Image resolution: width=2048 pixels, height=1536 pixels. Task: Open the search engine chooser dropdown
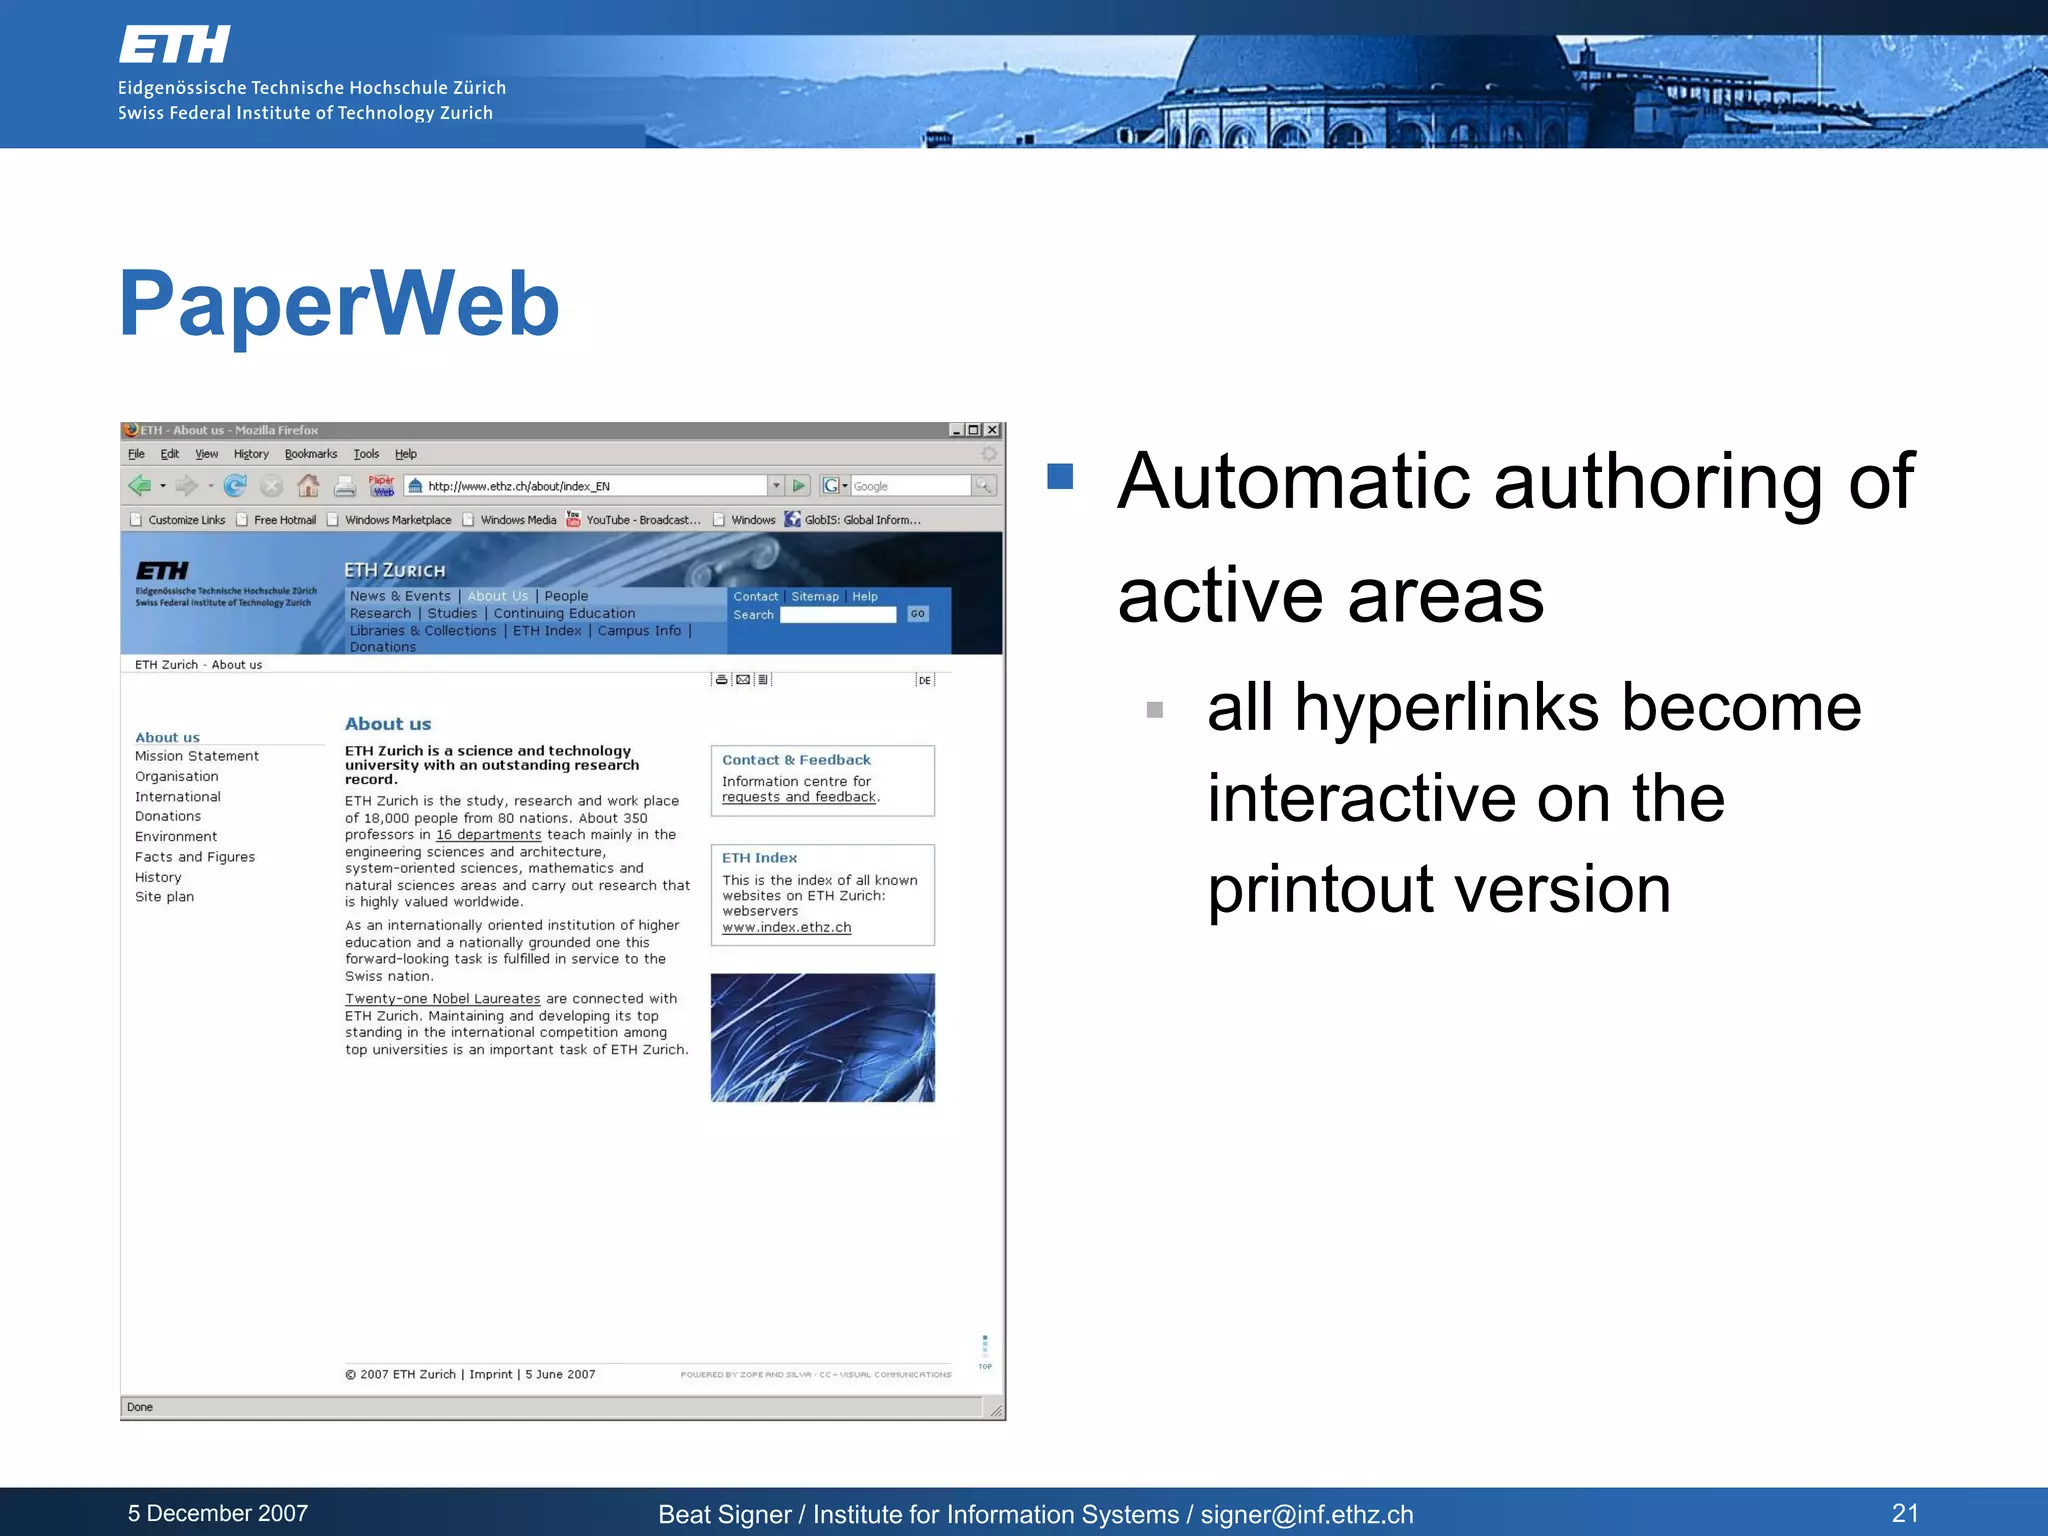click(845, 486)
